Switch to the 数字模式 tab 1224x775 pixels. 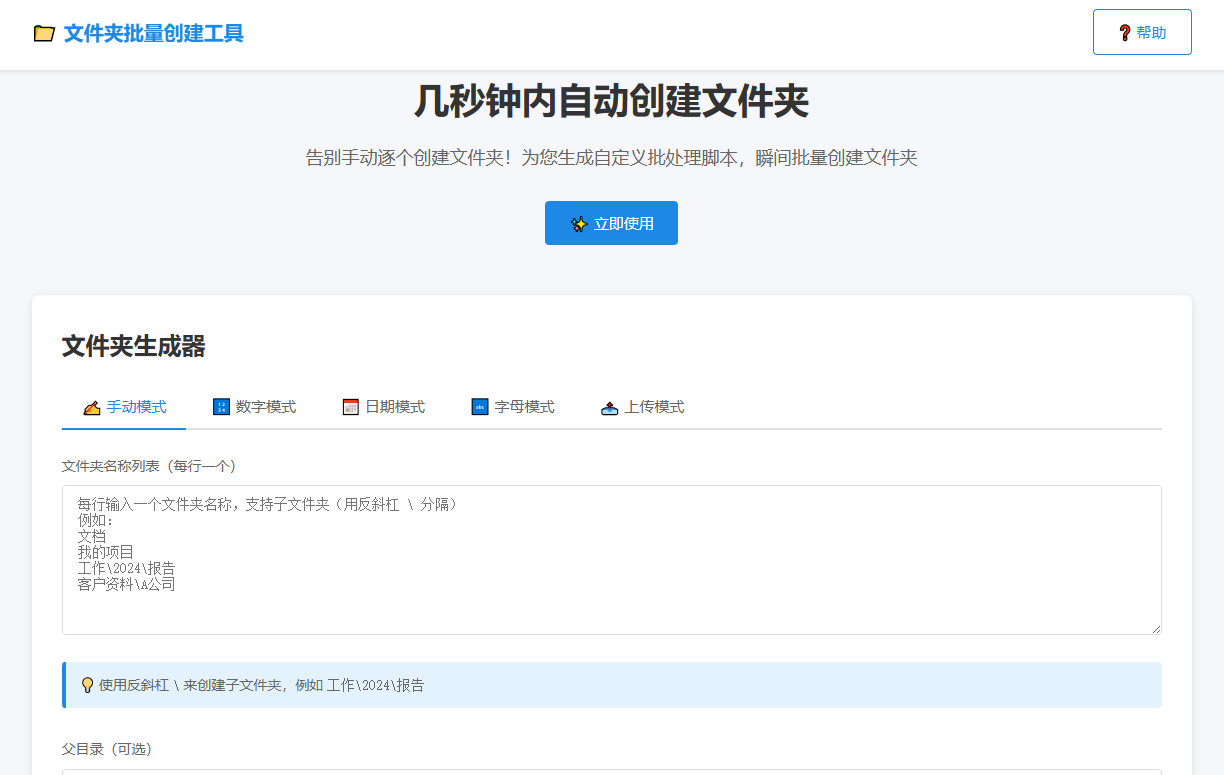265,407
